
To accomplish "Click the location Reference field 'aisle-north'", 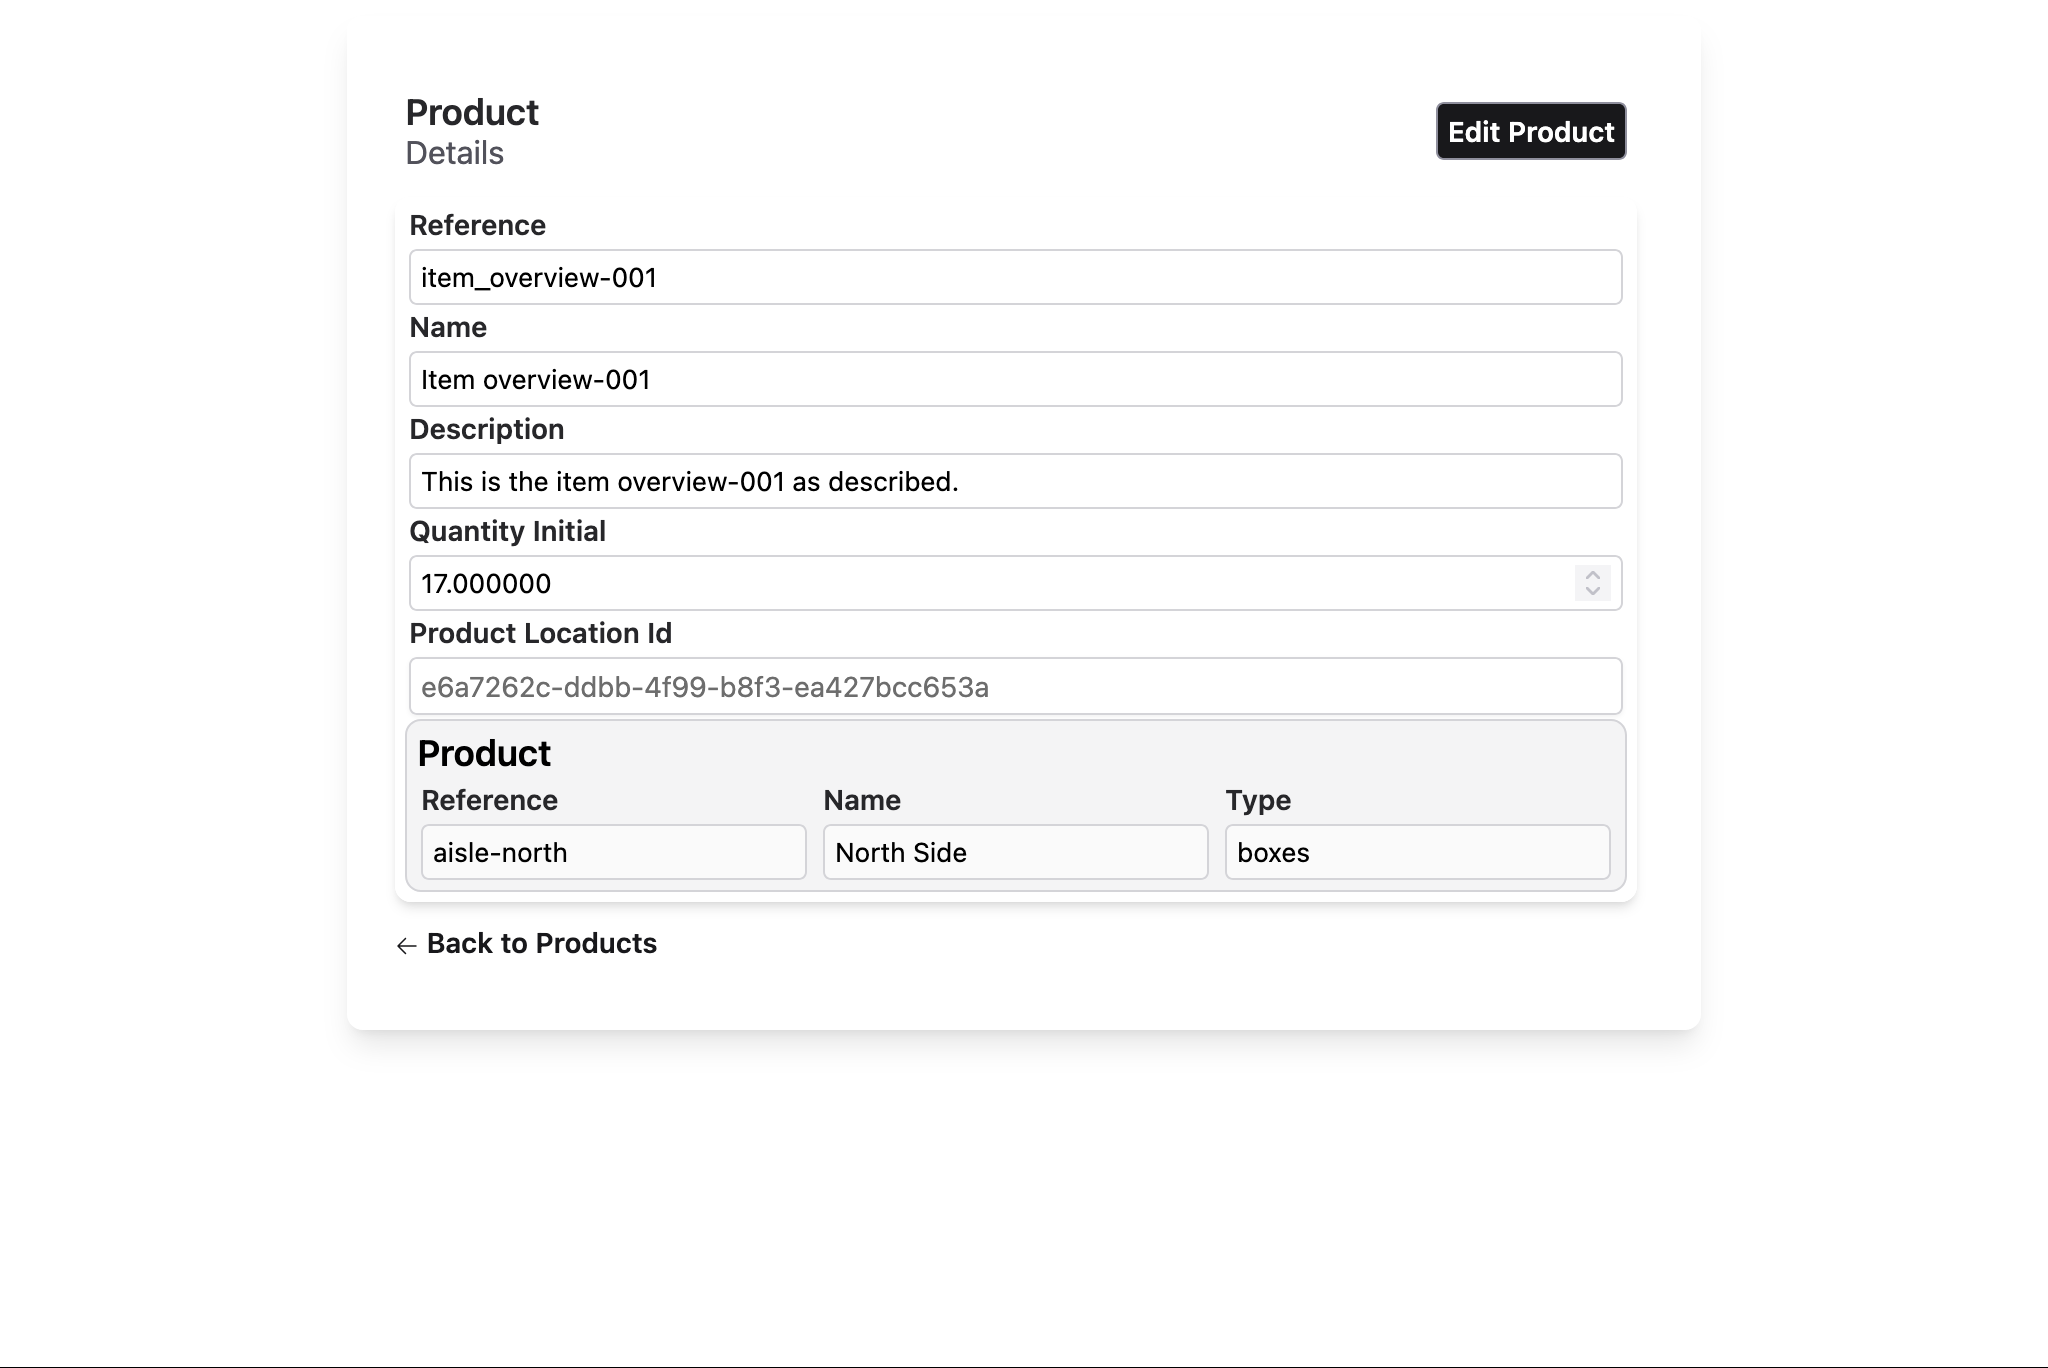I will (613, 852).
